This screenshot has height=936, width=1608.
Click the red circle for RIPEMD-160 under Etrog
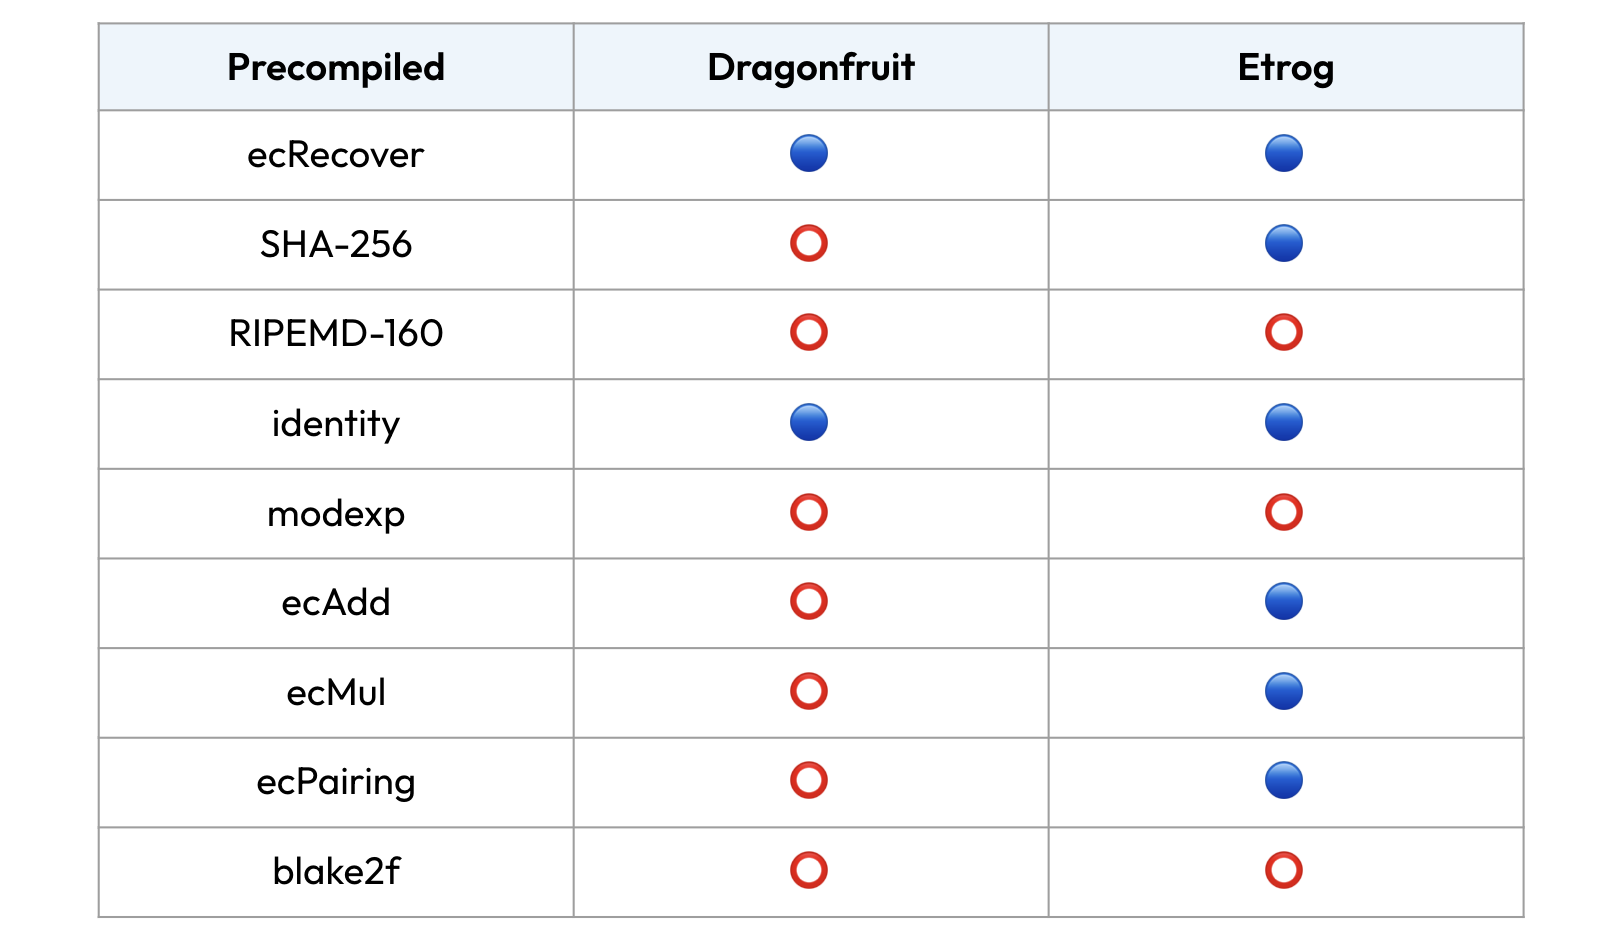pos(1284,332)
